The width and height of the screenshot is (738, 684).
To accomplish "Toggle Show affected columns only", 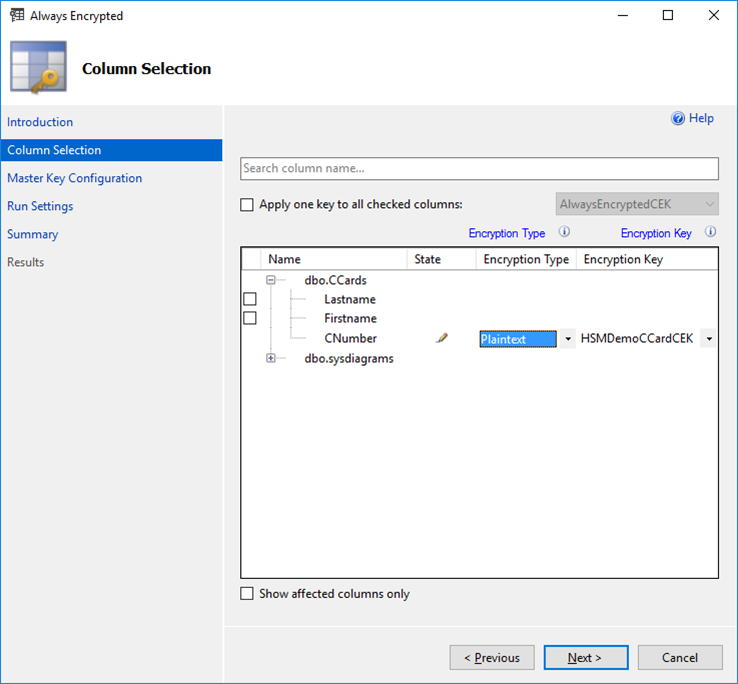I will pos(247,594).
